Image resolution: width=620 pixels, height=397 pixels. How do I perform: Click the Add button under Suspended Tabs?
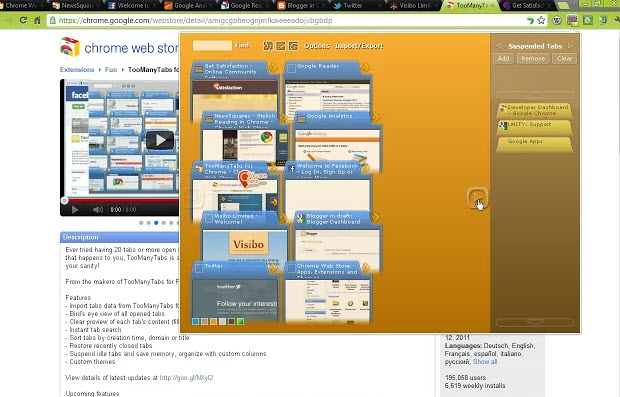503,59
